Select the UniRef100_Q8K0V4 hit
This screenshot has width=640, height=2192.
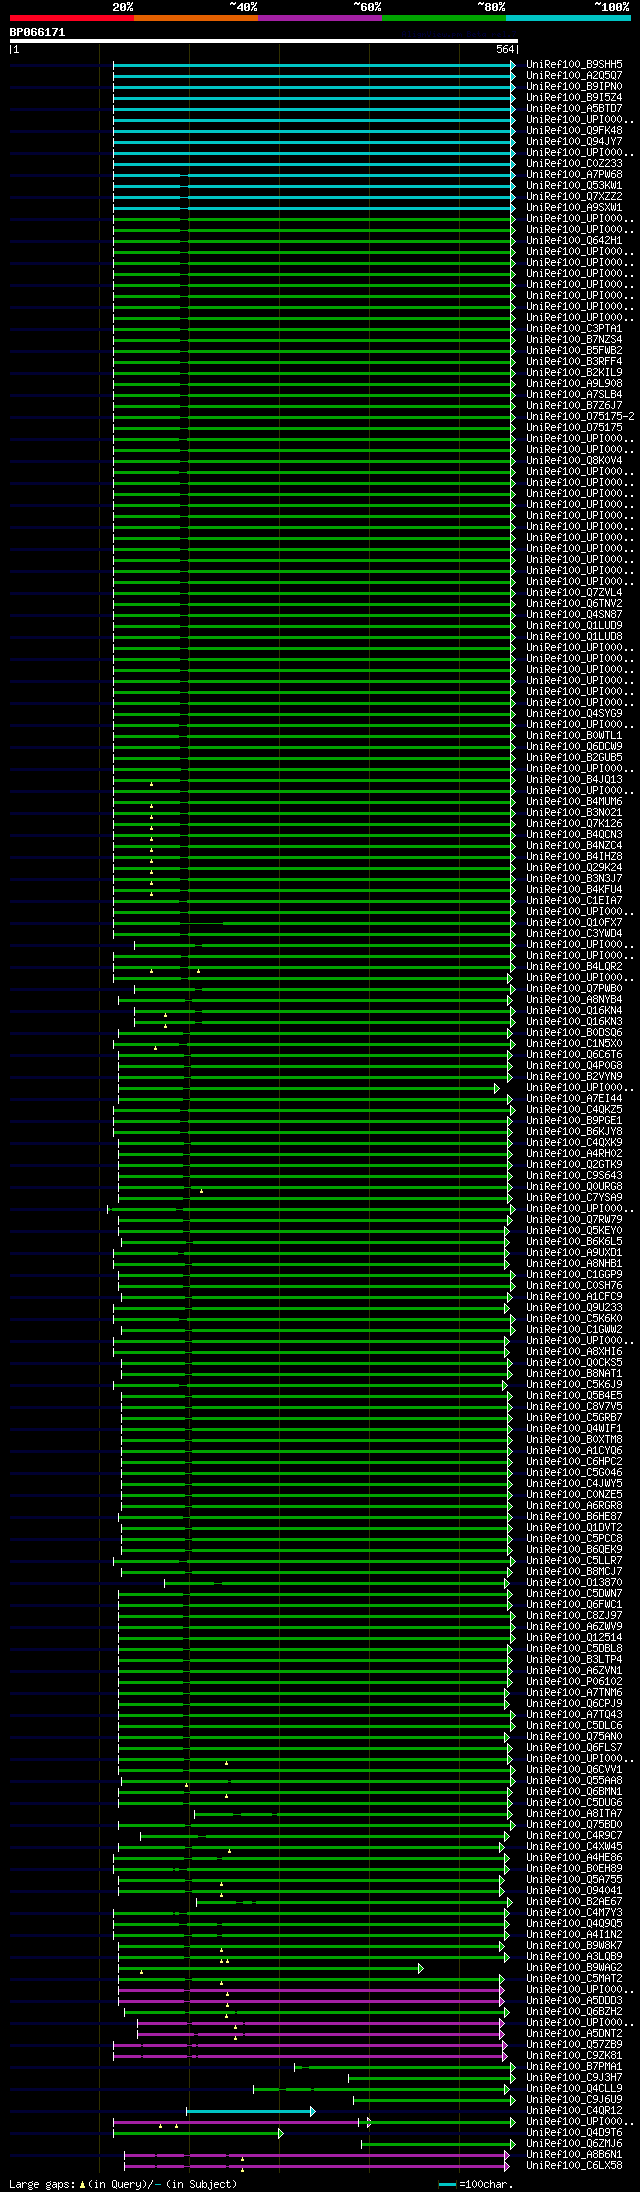click(x=574, y=461)
